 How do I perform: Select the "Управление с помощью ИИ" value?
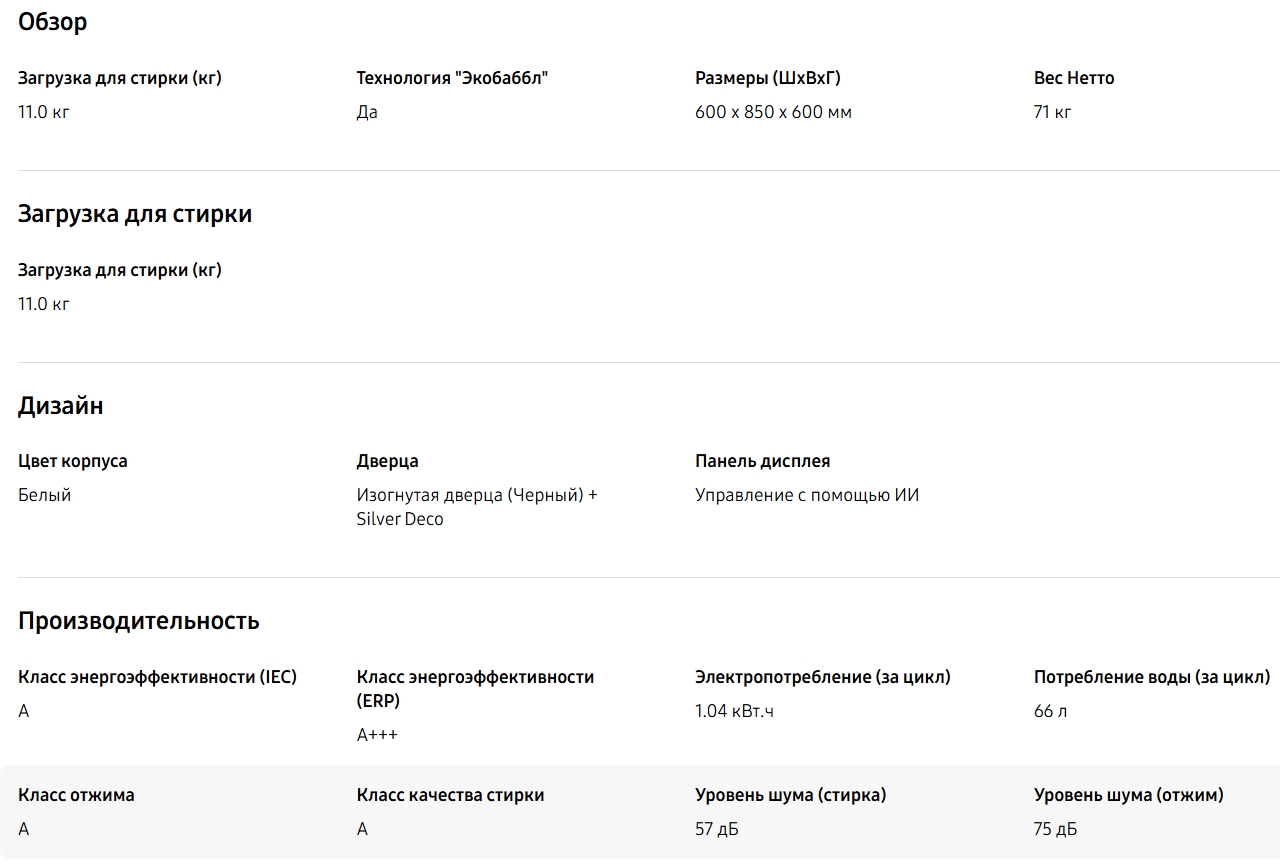(x=806, y=495)
